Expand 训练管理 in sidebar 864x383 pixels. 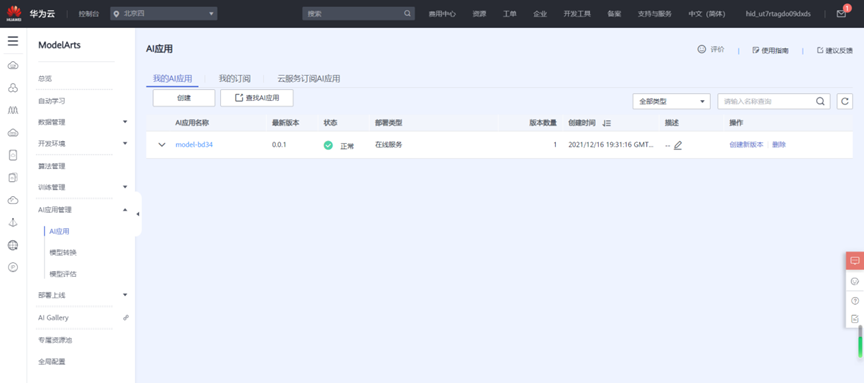[125, 187]
